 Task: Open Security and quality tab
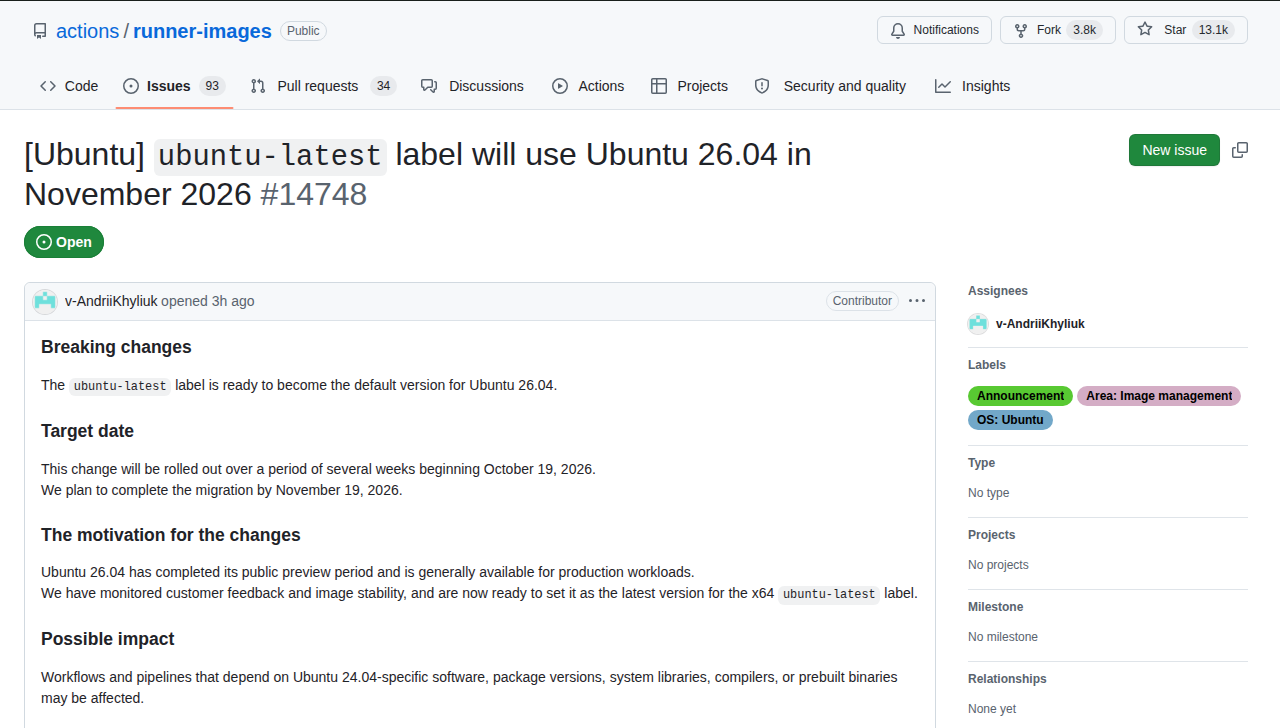tap(830, 86)
